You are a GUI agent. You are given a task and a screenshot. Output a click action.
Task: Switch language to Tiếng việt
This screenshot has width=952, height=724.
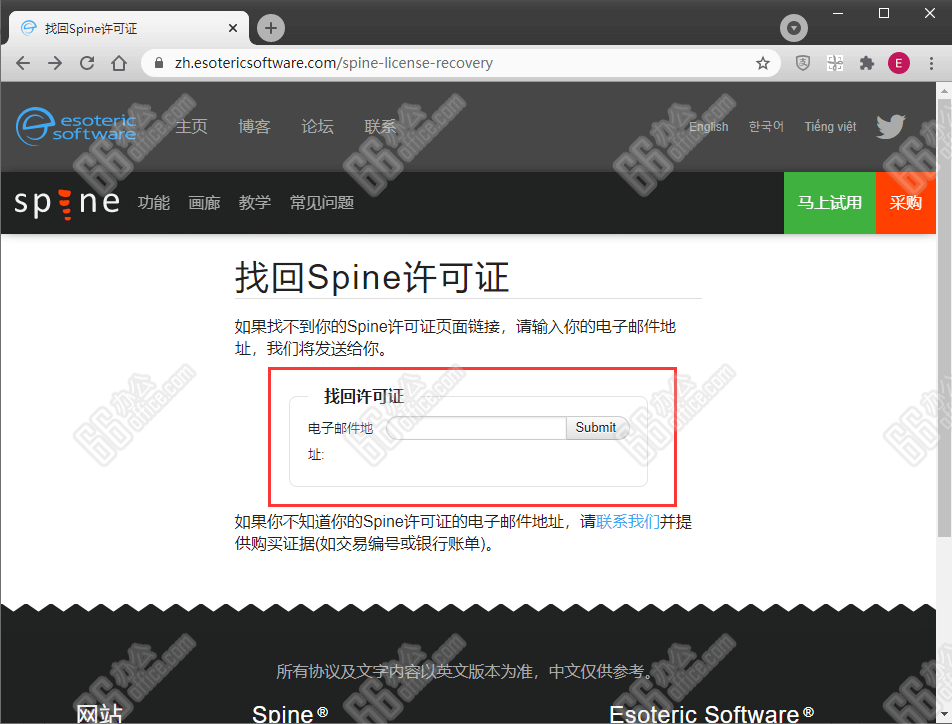[x=830, y=126]
